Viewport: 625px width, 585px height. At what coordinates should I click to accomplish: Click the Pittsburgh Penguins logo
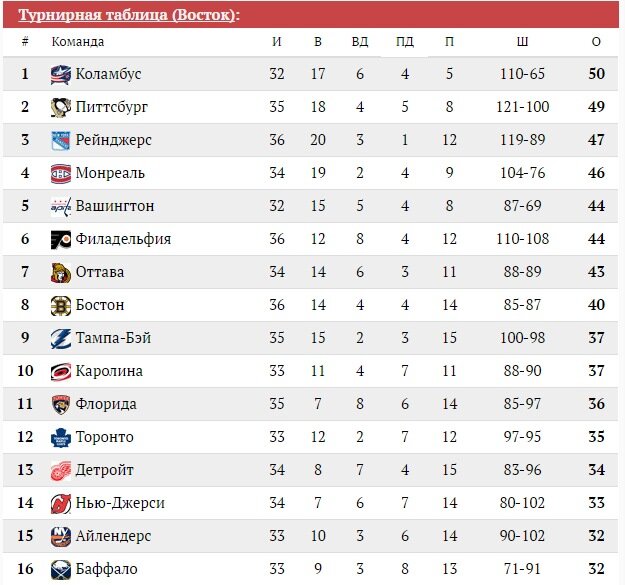click(x=61, y=108)
